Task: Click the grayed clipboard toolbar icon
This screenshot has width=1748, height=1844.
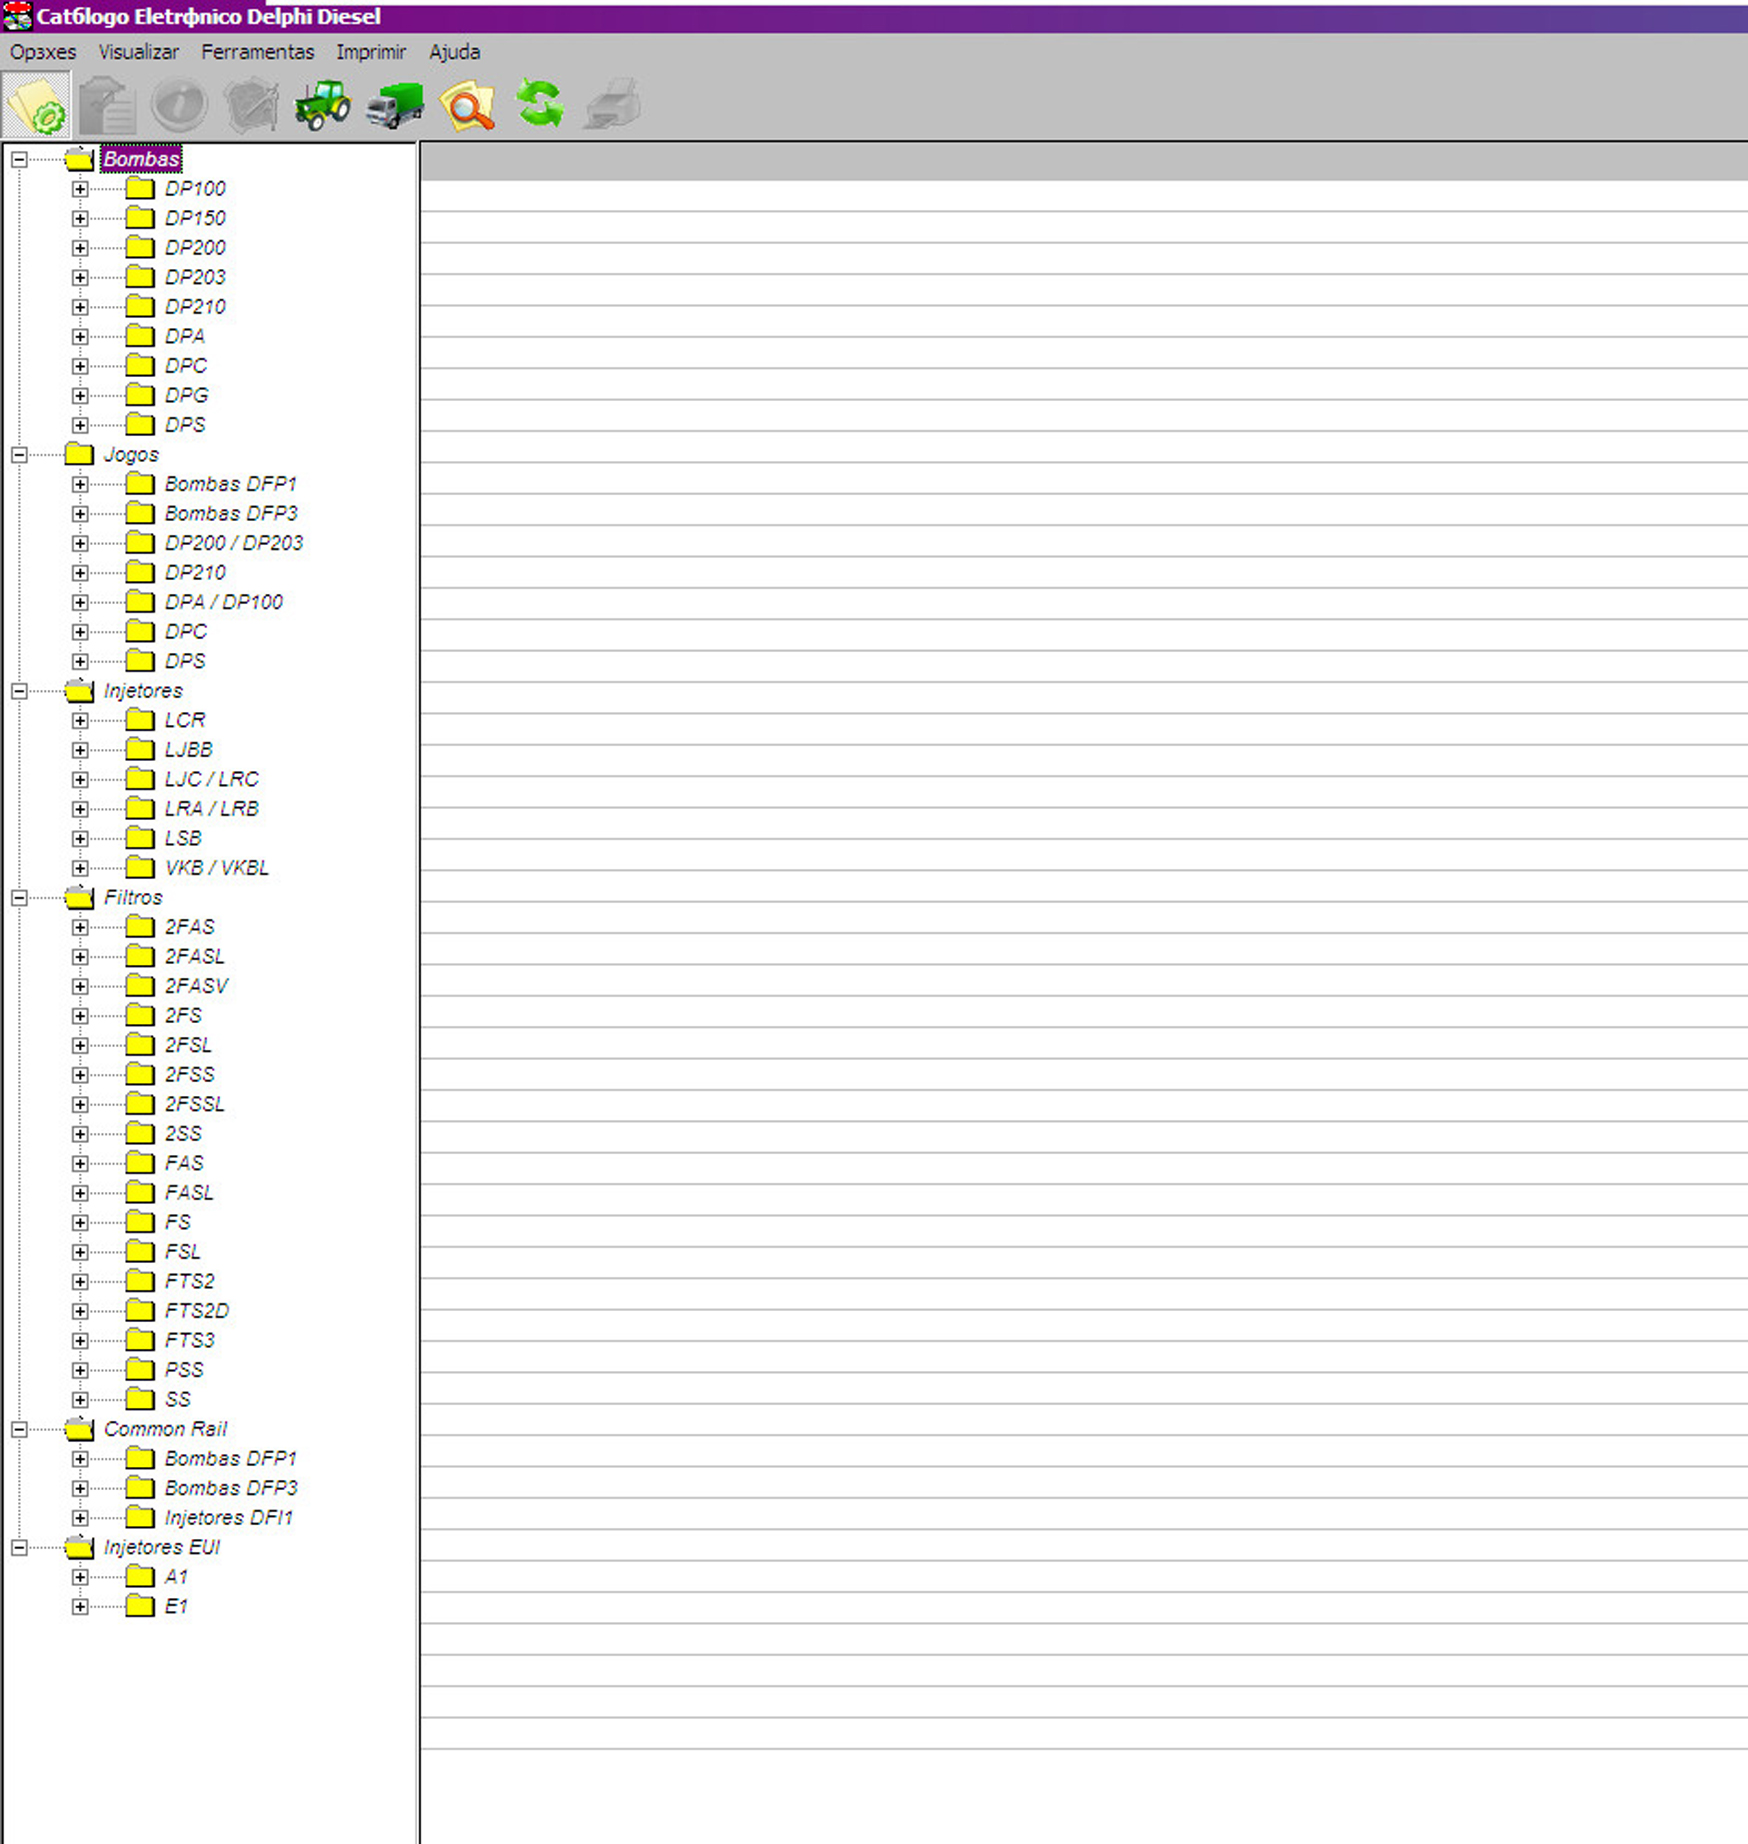Action: 107,105
